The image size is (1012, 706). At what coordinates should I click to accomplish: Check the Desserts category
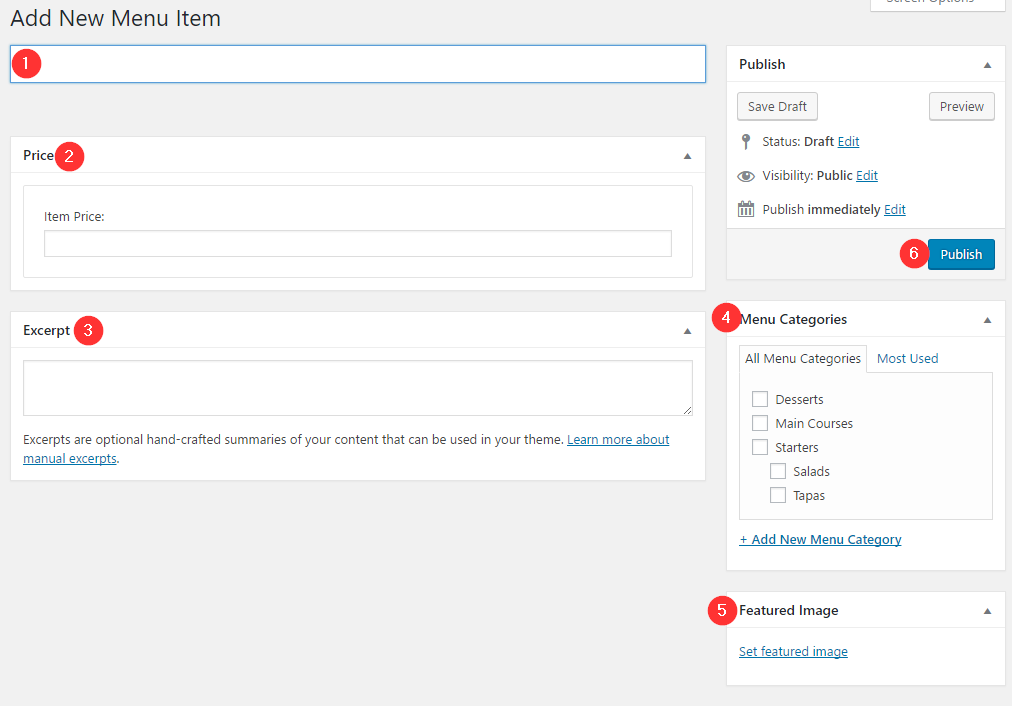(760, 399)
